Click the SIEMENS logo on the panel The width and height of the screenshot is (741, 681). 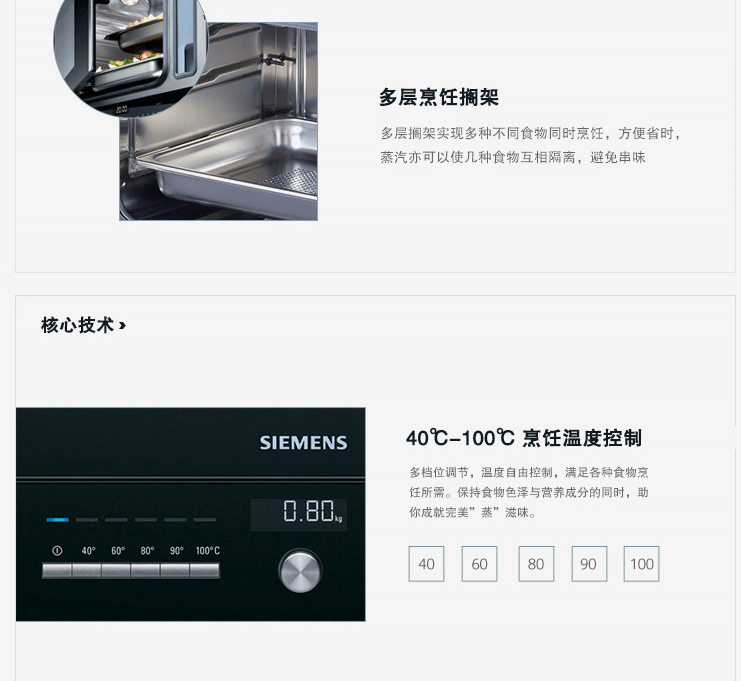303,443
